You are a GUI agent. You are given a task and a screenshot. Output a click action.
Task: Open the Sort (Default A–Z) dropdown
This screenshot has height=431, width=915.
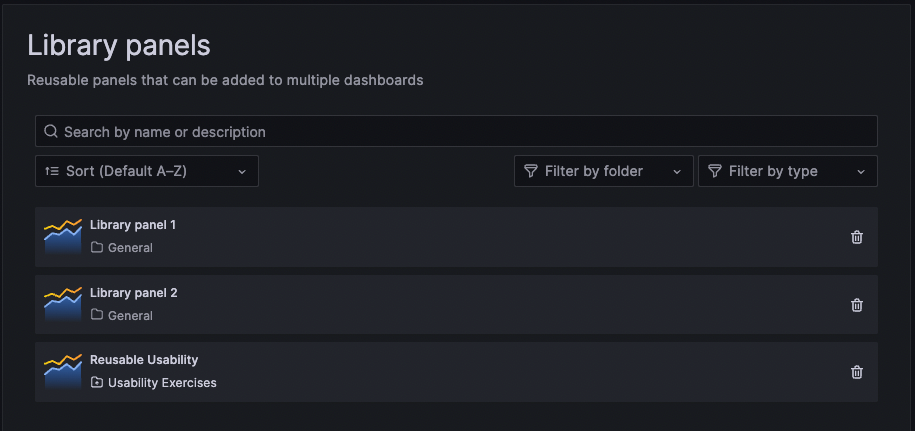(x=147, y=171)
